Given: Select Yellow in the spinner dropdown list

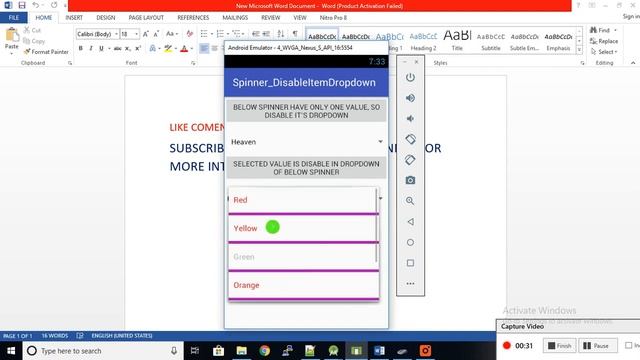Looking at the screenshot, I should [303, 228].
